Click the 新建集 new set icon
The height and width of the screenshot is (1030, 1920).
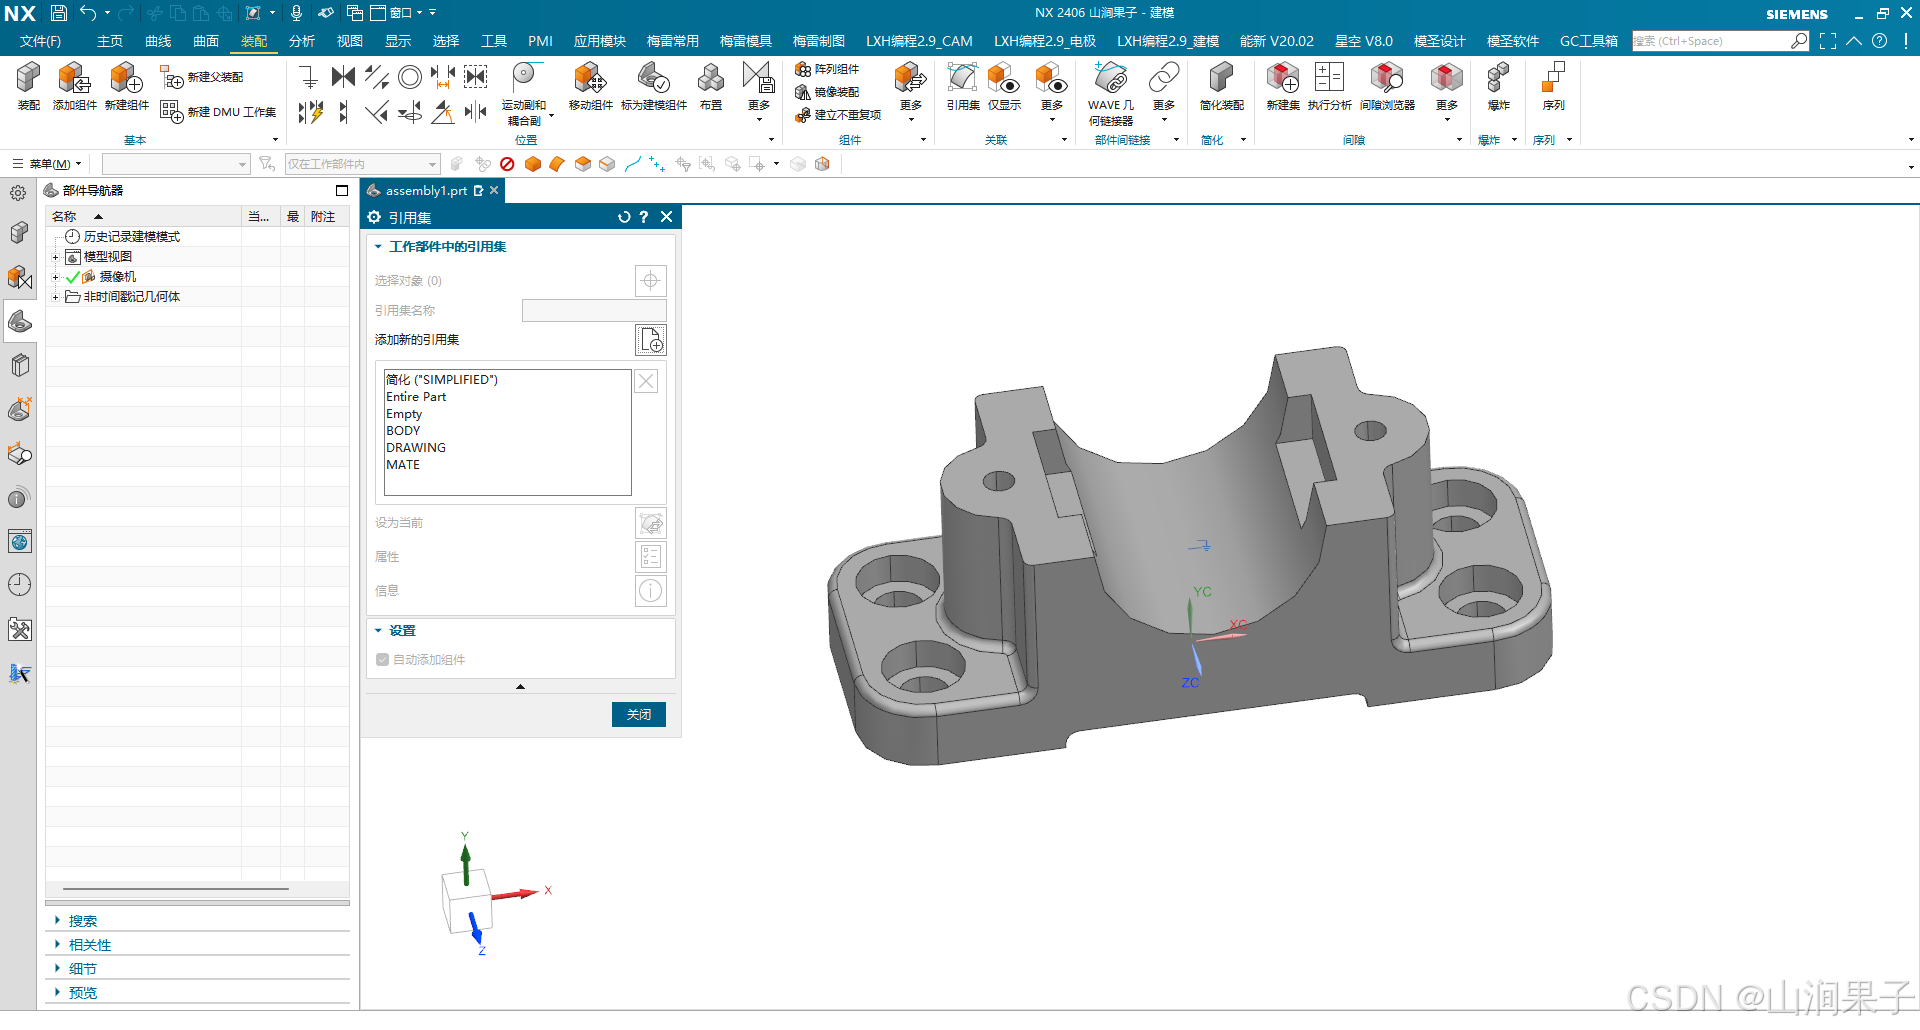pyautogui.click(x=1283, y=85)
